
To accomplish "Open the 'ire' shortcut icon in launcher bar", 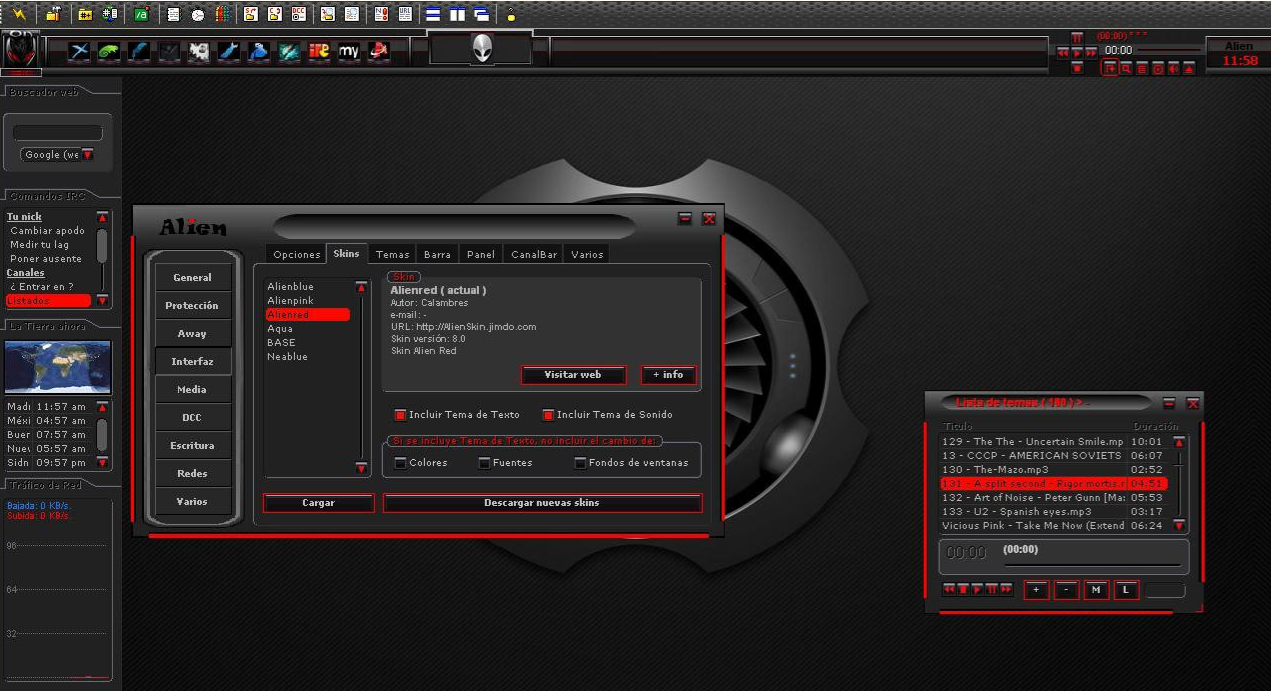I will pyautogui.click(x=319, y=50).
